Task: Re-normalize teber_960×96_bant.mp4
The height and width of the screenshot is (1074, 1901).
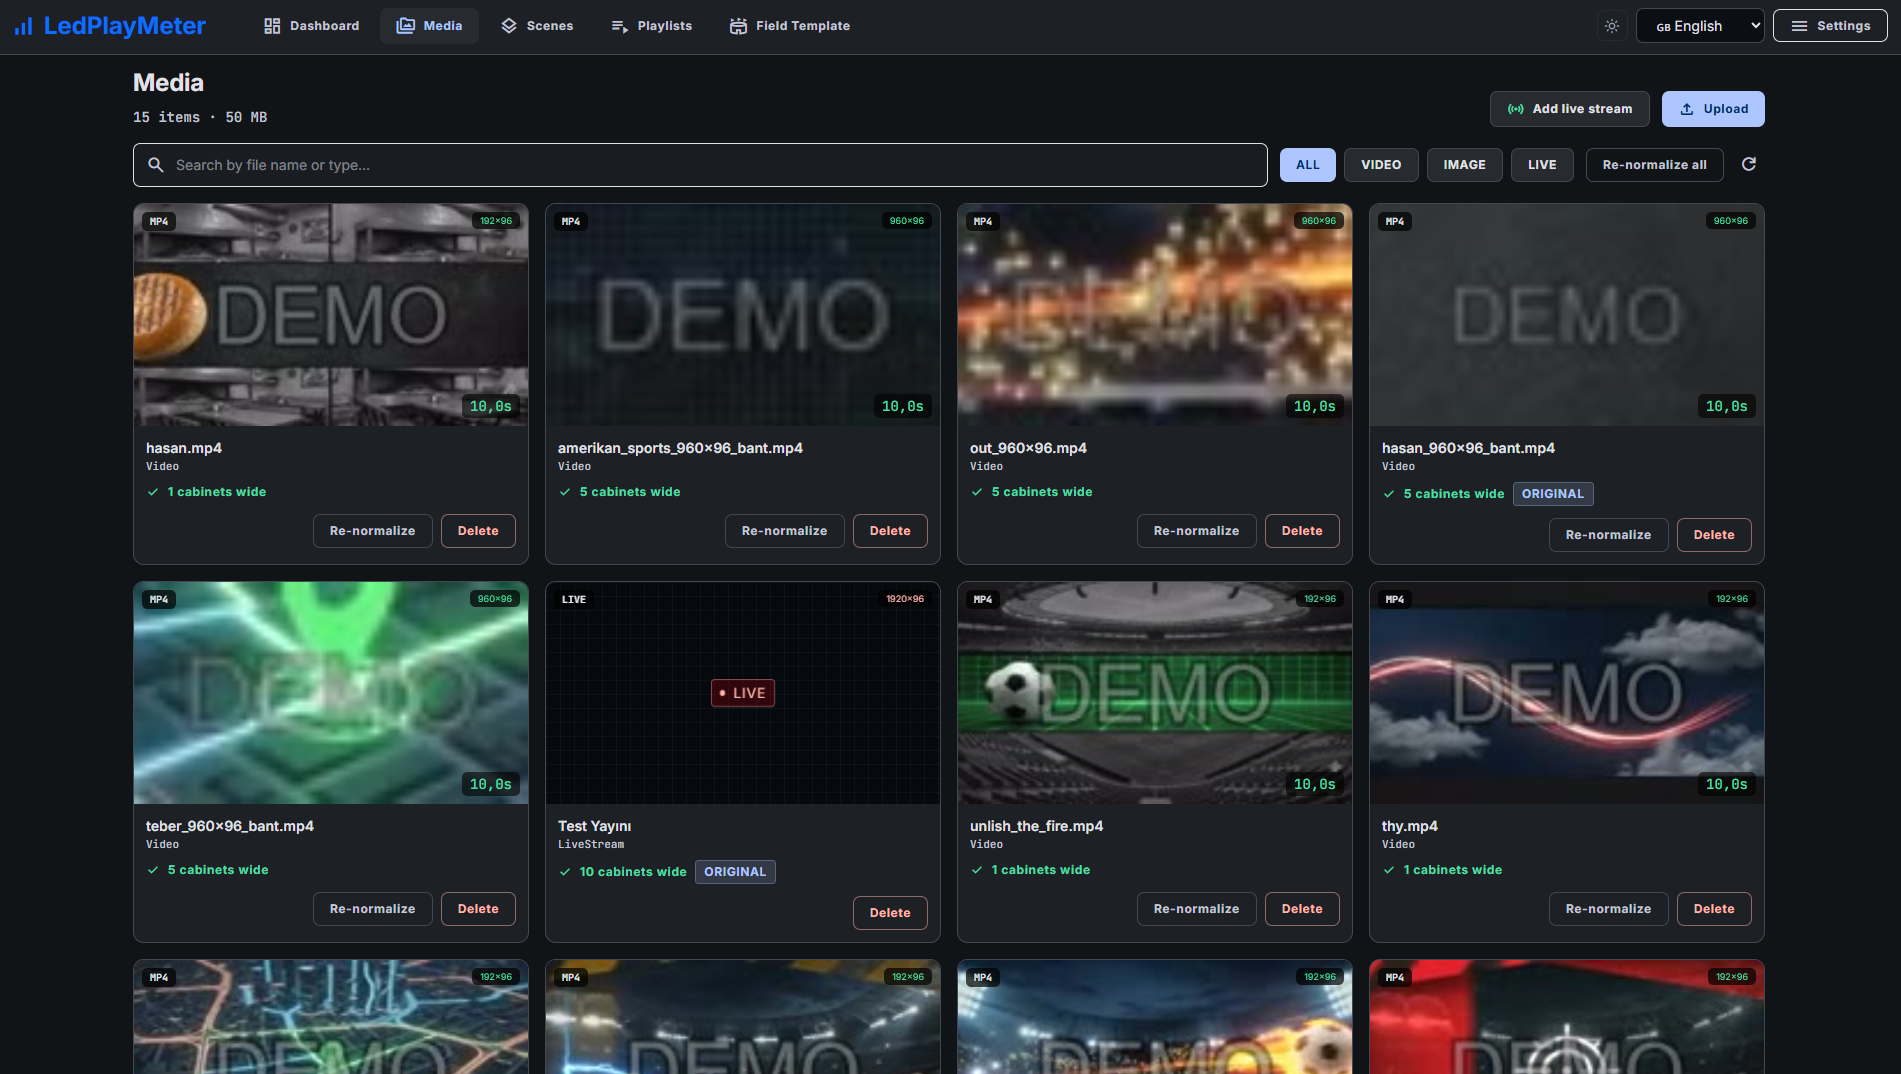Action: 372,909
